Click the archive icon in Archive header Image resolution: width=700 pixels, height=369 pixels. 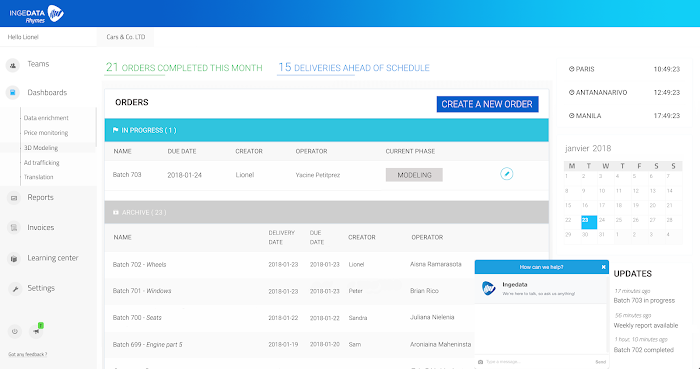[116, 213]
